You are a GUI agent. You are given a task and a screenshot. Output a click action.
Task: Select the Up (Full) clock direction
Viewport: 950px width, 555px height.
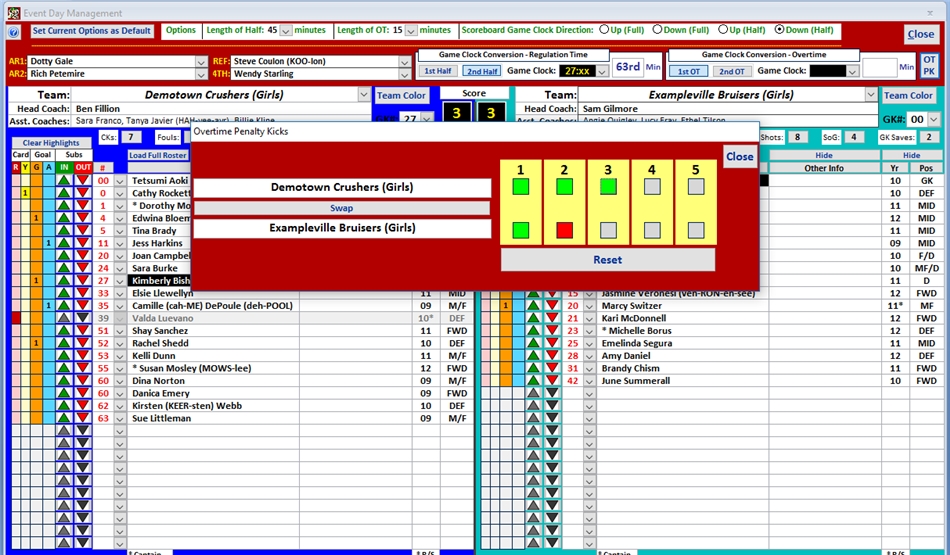(604, 29)
